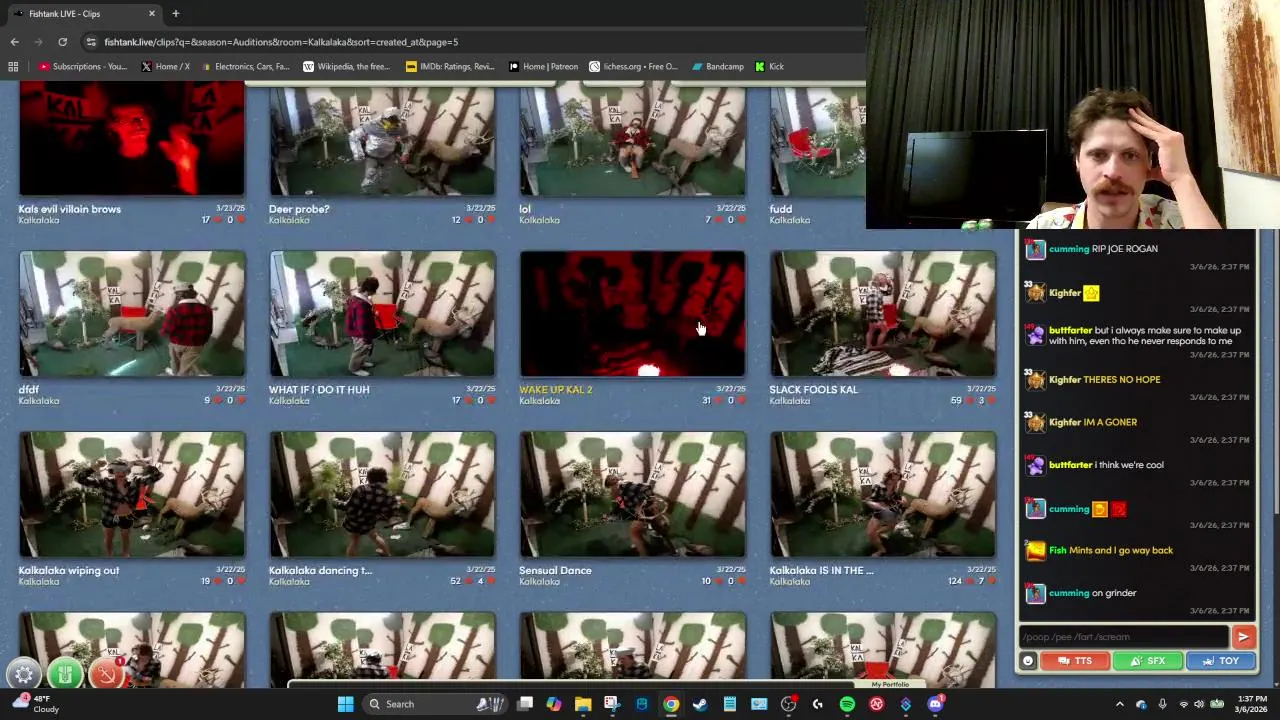
Task: Play the 'Kalkalaka wiping out' clip thumbnail
Action: click(x=132, y=495)
